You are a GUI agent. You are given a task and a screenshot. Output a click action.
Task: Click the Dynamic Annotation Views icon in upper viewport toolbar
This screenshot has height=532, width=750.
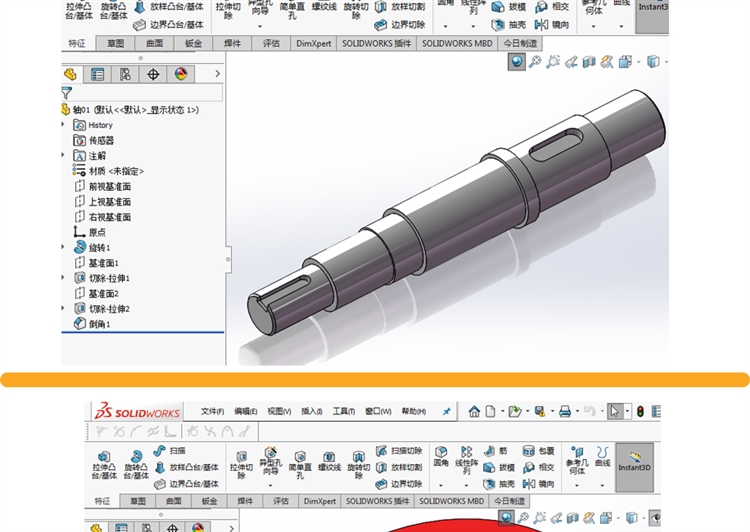[607, 62]
